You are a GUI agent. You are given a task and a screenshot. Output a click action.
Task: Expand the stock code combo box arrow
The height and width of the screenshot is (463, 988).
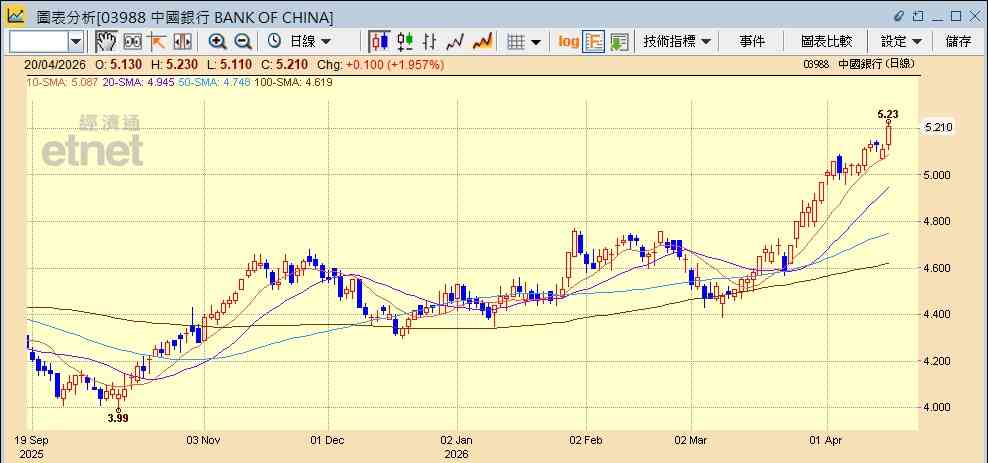[76, 42]
